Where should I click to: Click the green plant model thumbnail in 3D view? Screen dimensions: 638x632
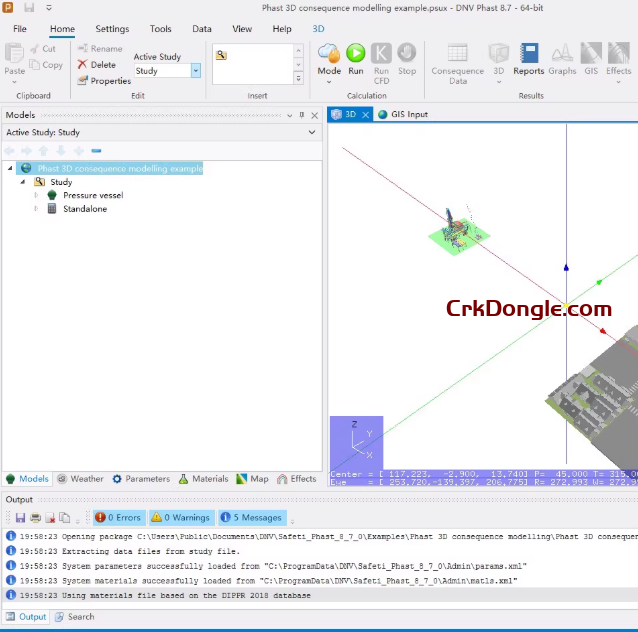pos(459,232)
